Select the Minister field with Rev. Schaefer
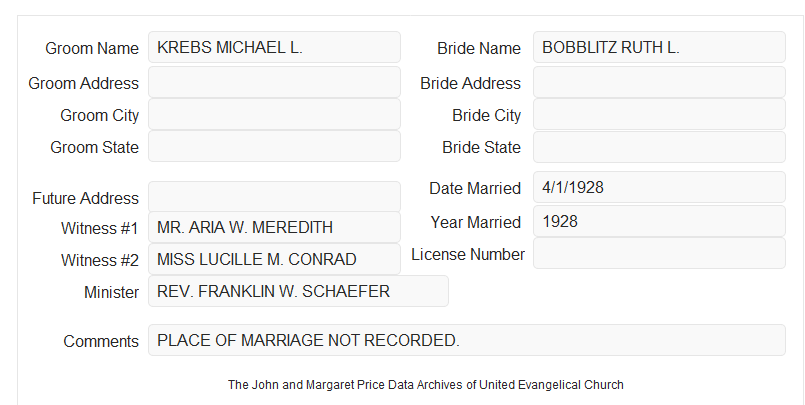The height and width of the screenshot is (405, 805). [x=298, y=291]
